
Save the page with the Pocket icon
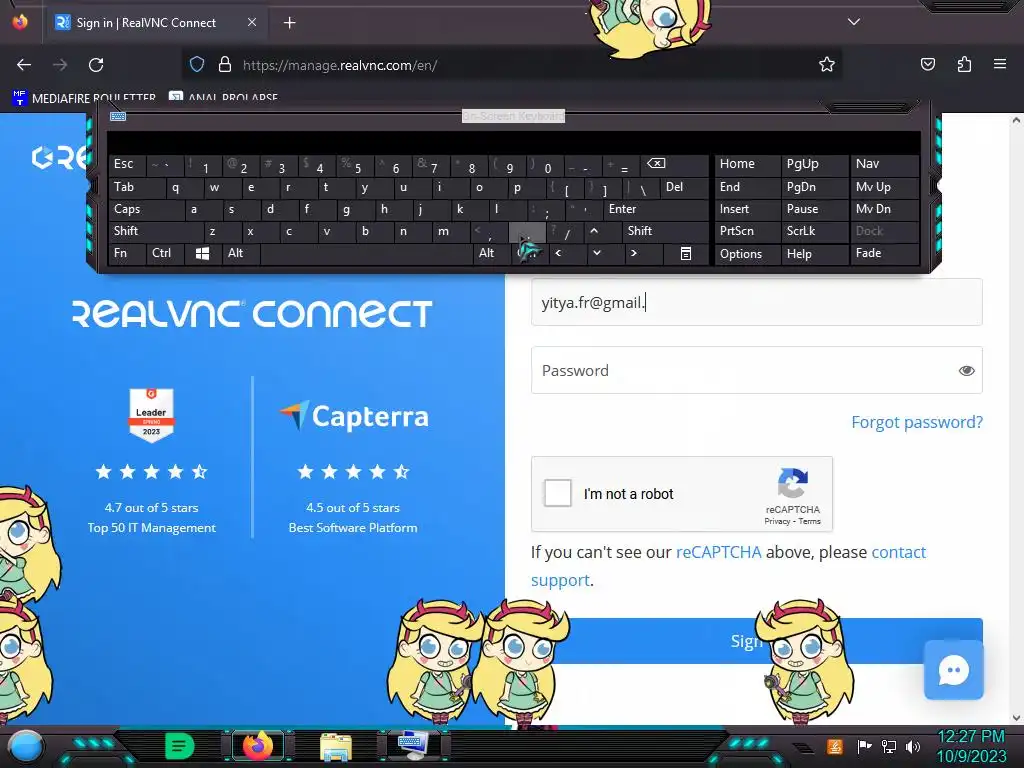(927, 64)
